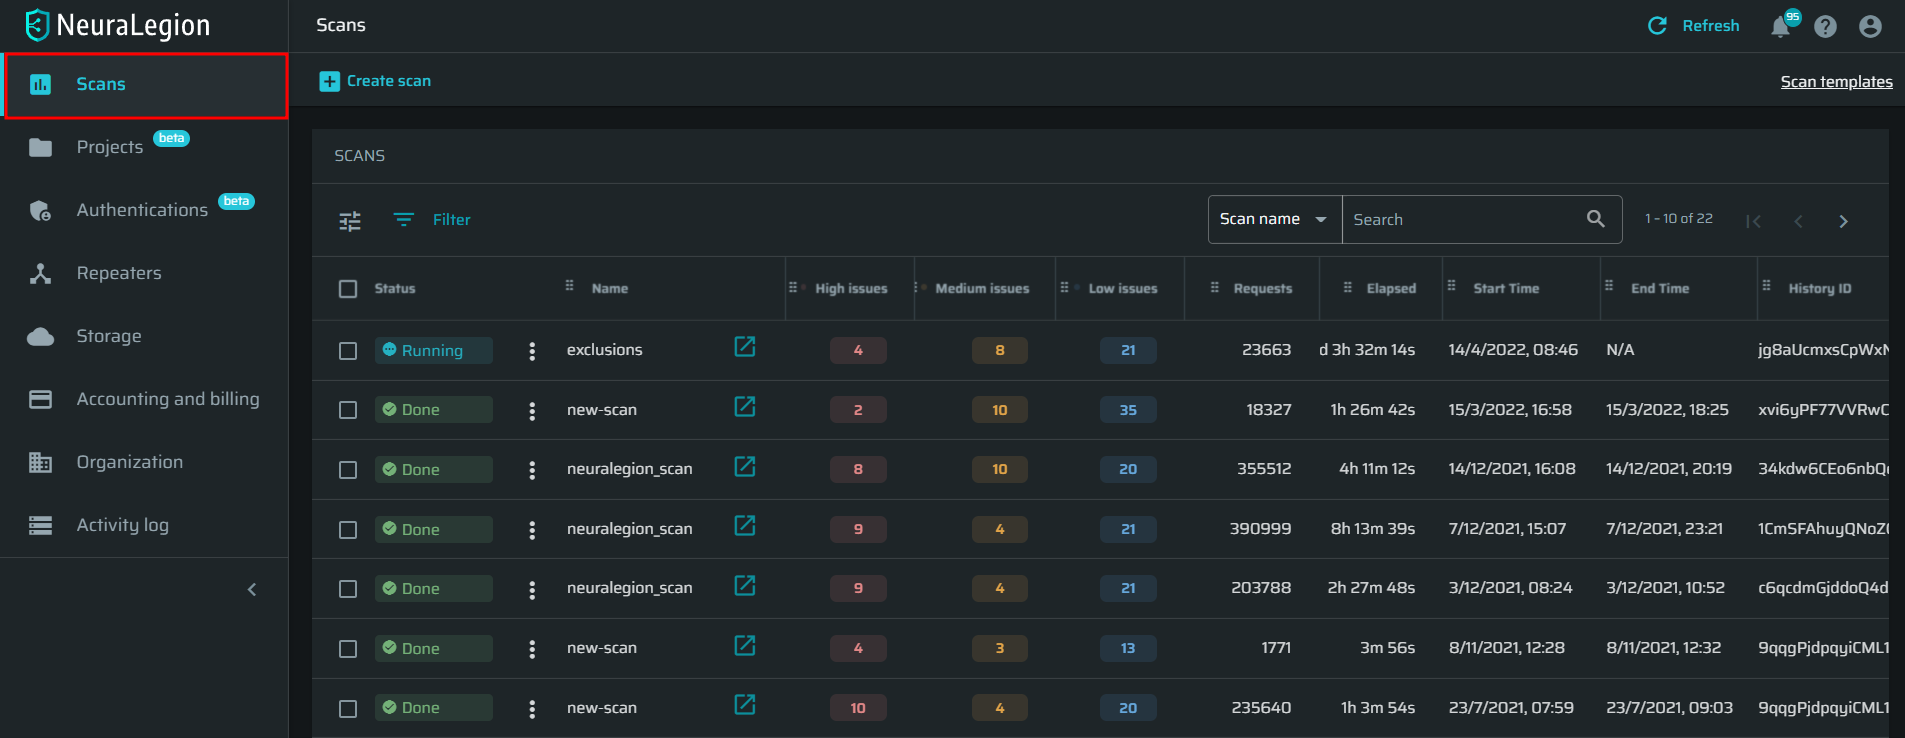Click the Elapsed column drag handle

pos(1348,287)
